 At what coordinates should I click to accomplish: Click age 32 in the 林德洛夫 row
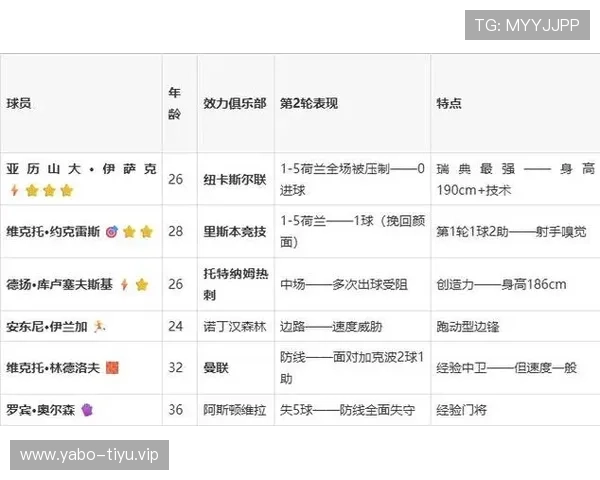176,368
